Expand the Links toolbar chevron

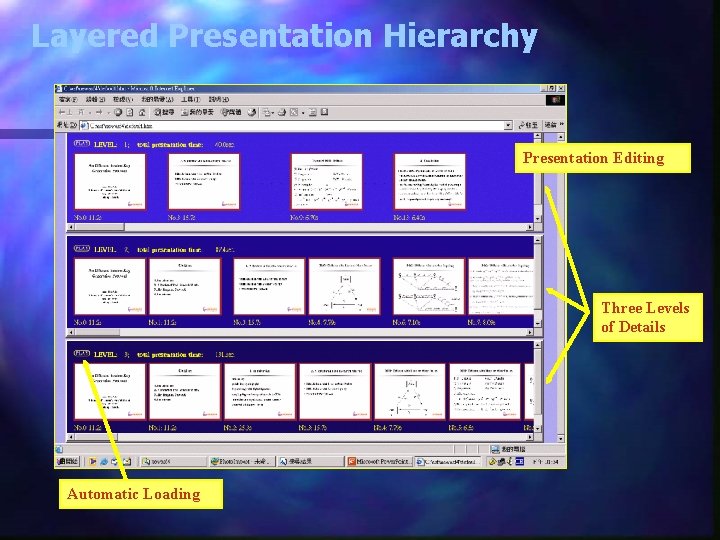point(562,124)
